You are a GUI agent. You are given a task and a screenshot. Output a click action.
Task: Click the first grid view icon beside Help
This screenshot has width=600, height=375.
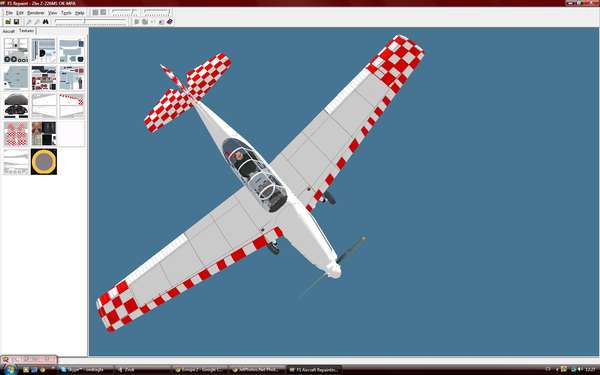[95, 13]
